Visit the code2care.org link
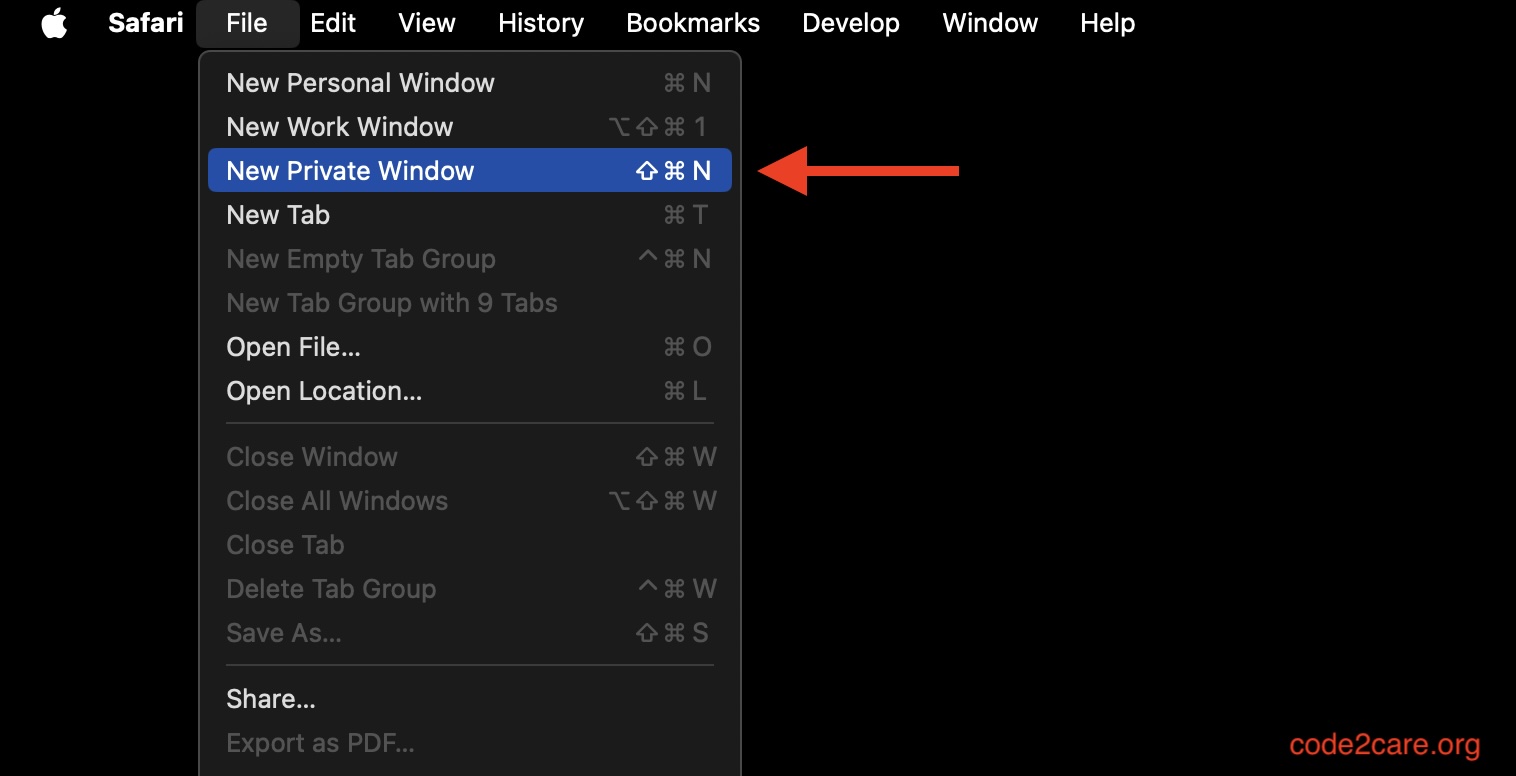Image resolution: width=1516 pixels, height=776 pixels. coord(1386,744)
